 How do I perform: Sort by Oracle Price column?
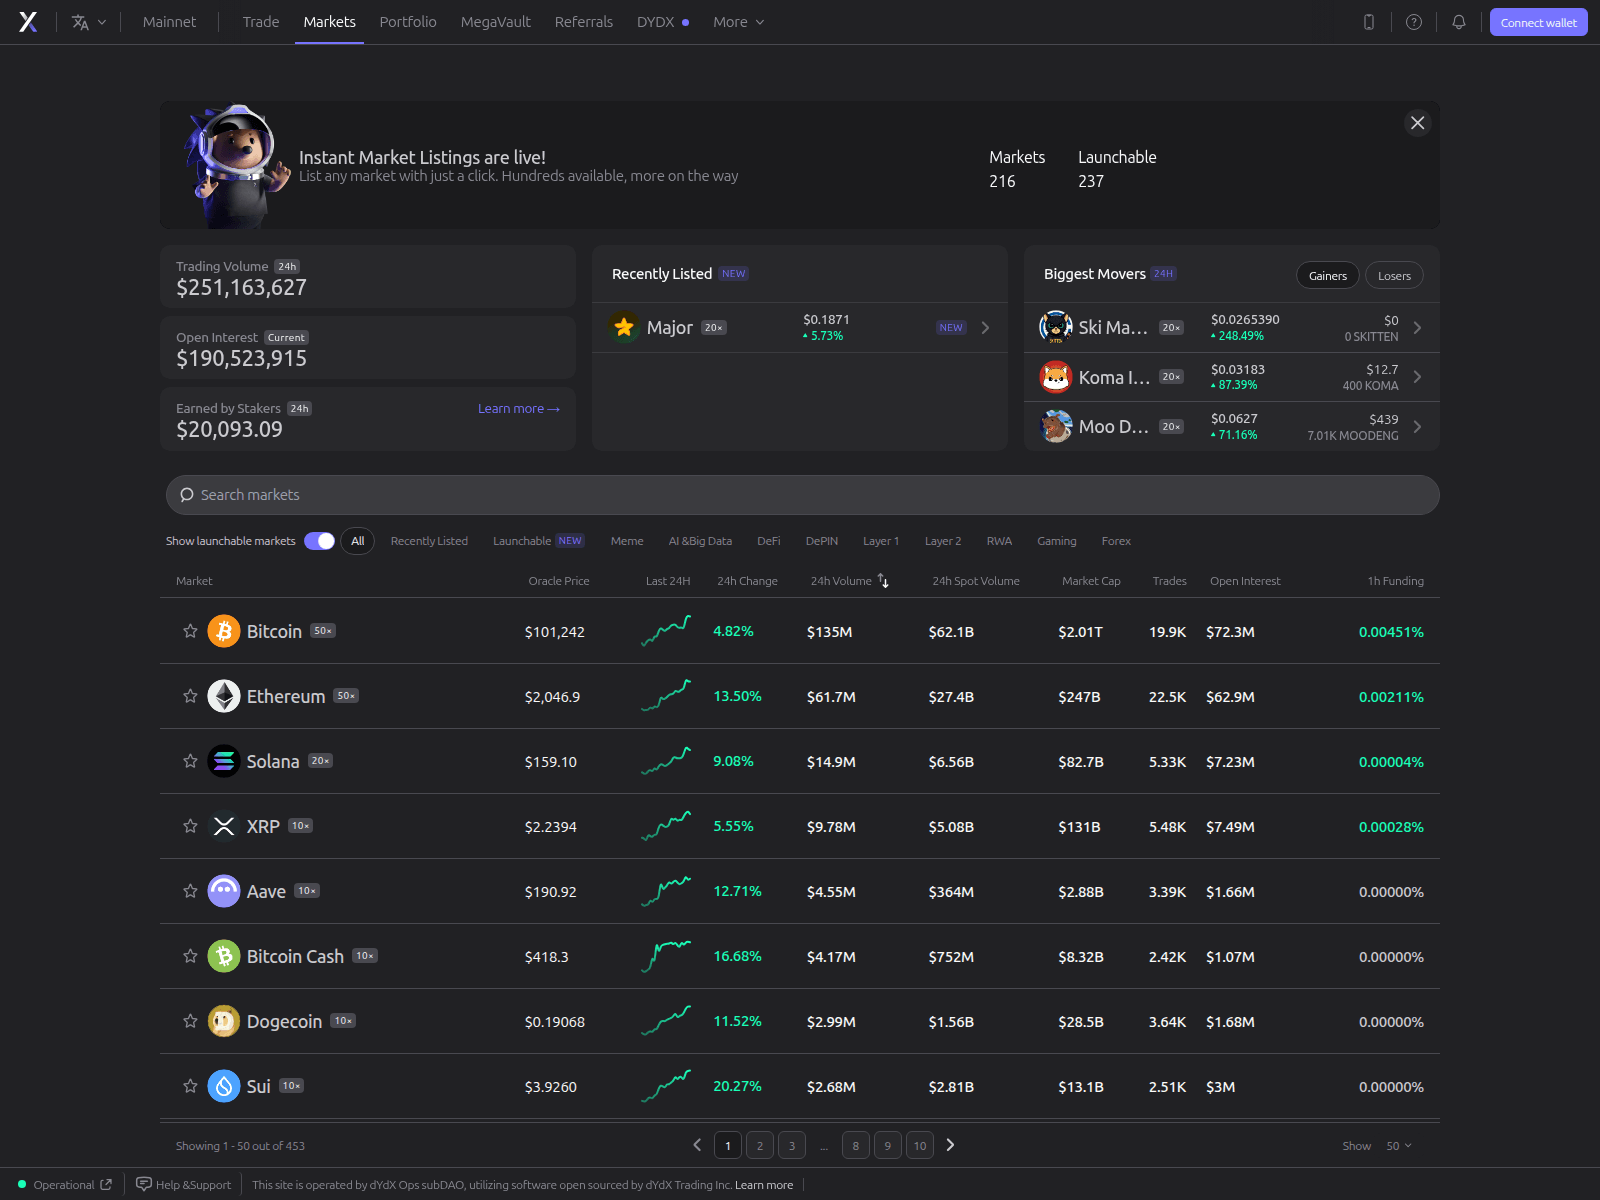[559, 581]
